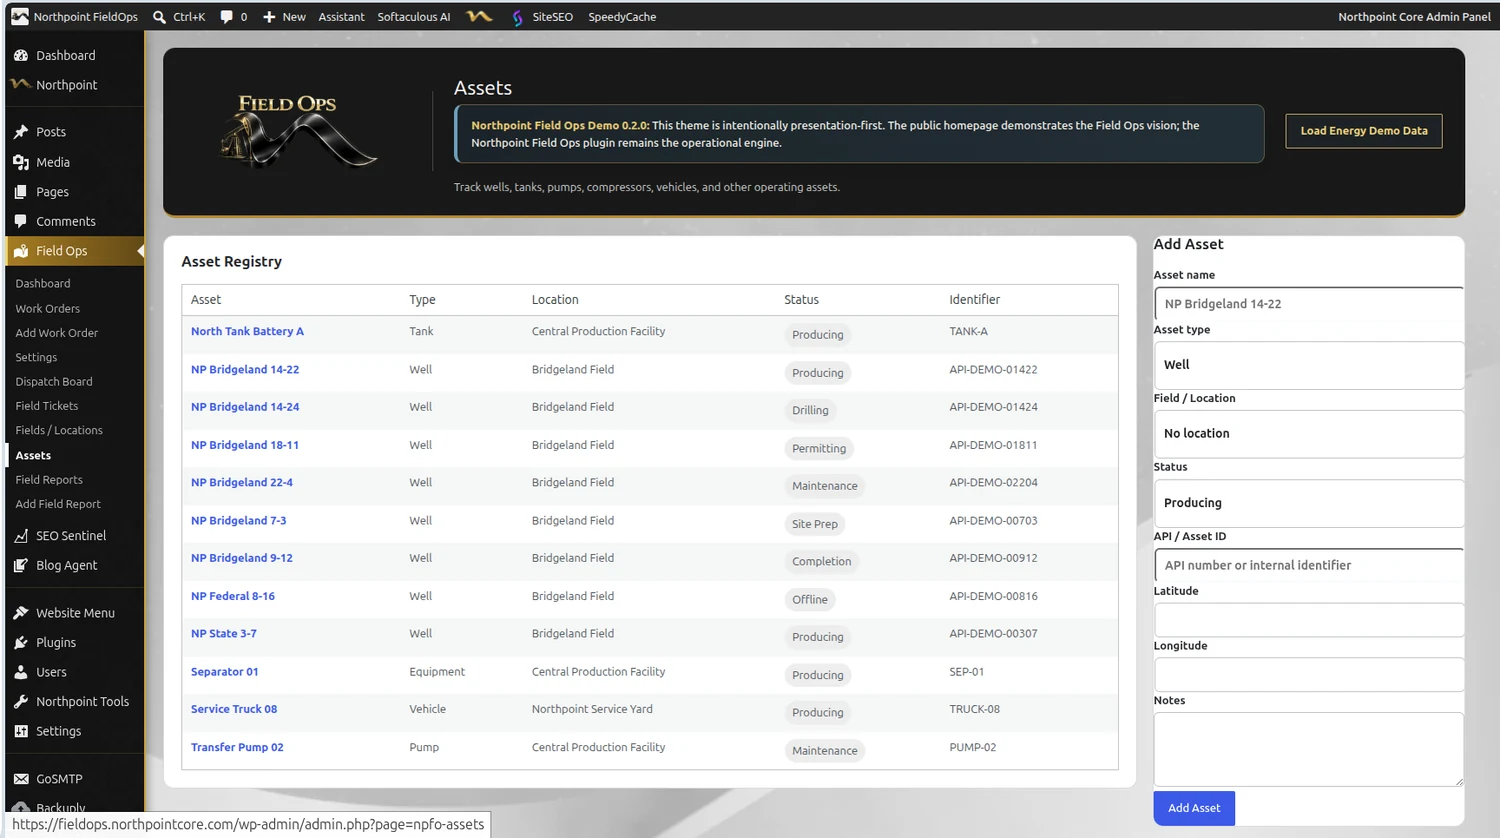Click the Northpoint wave icon in sidebar

click(x=21, y=85)
